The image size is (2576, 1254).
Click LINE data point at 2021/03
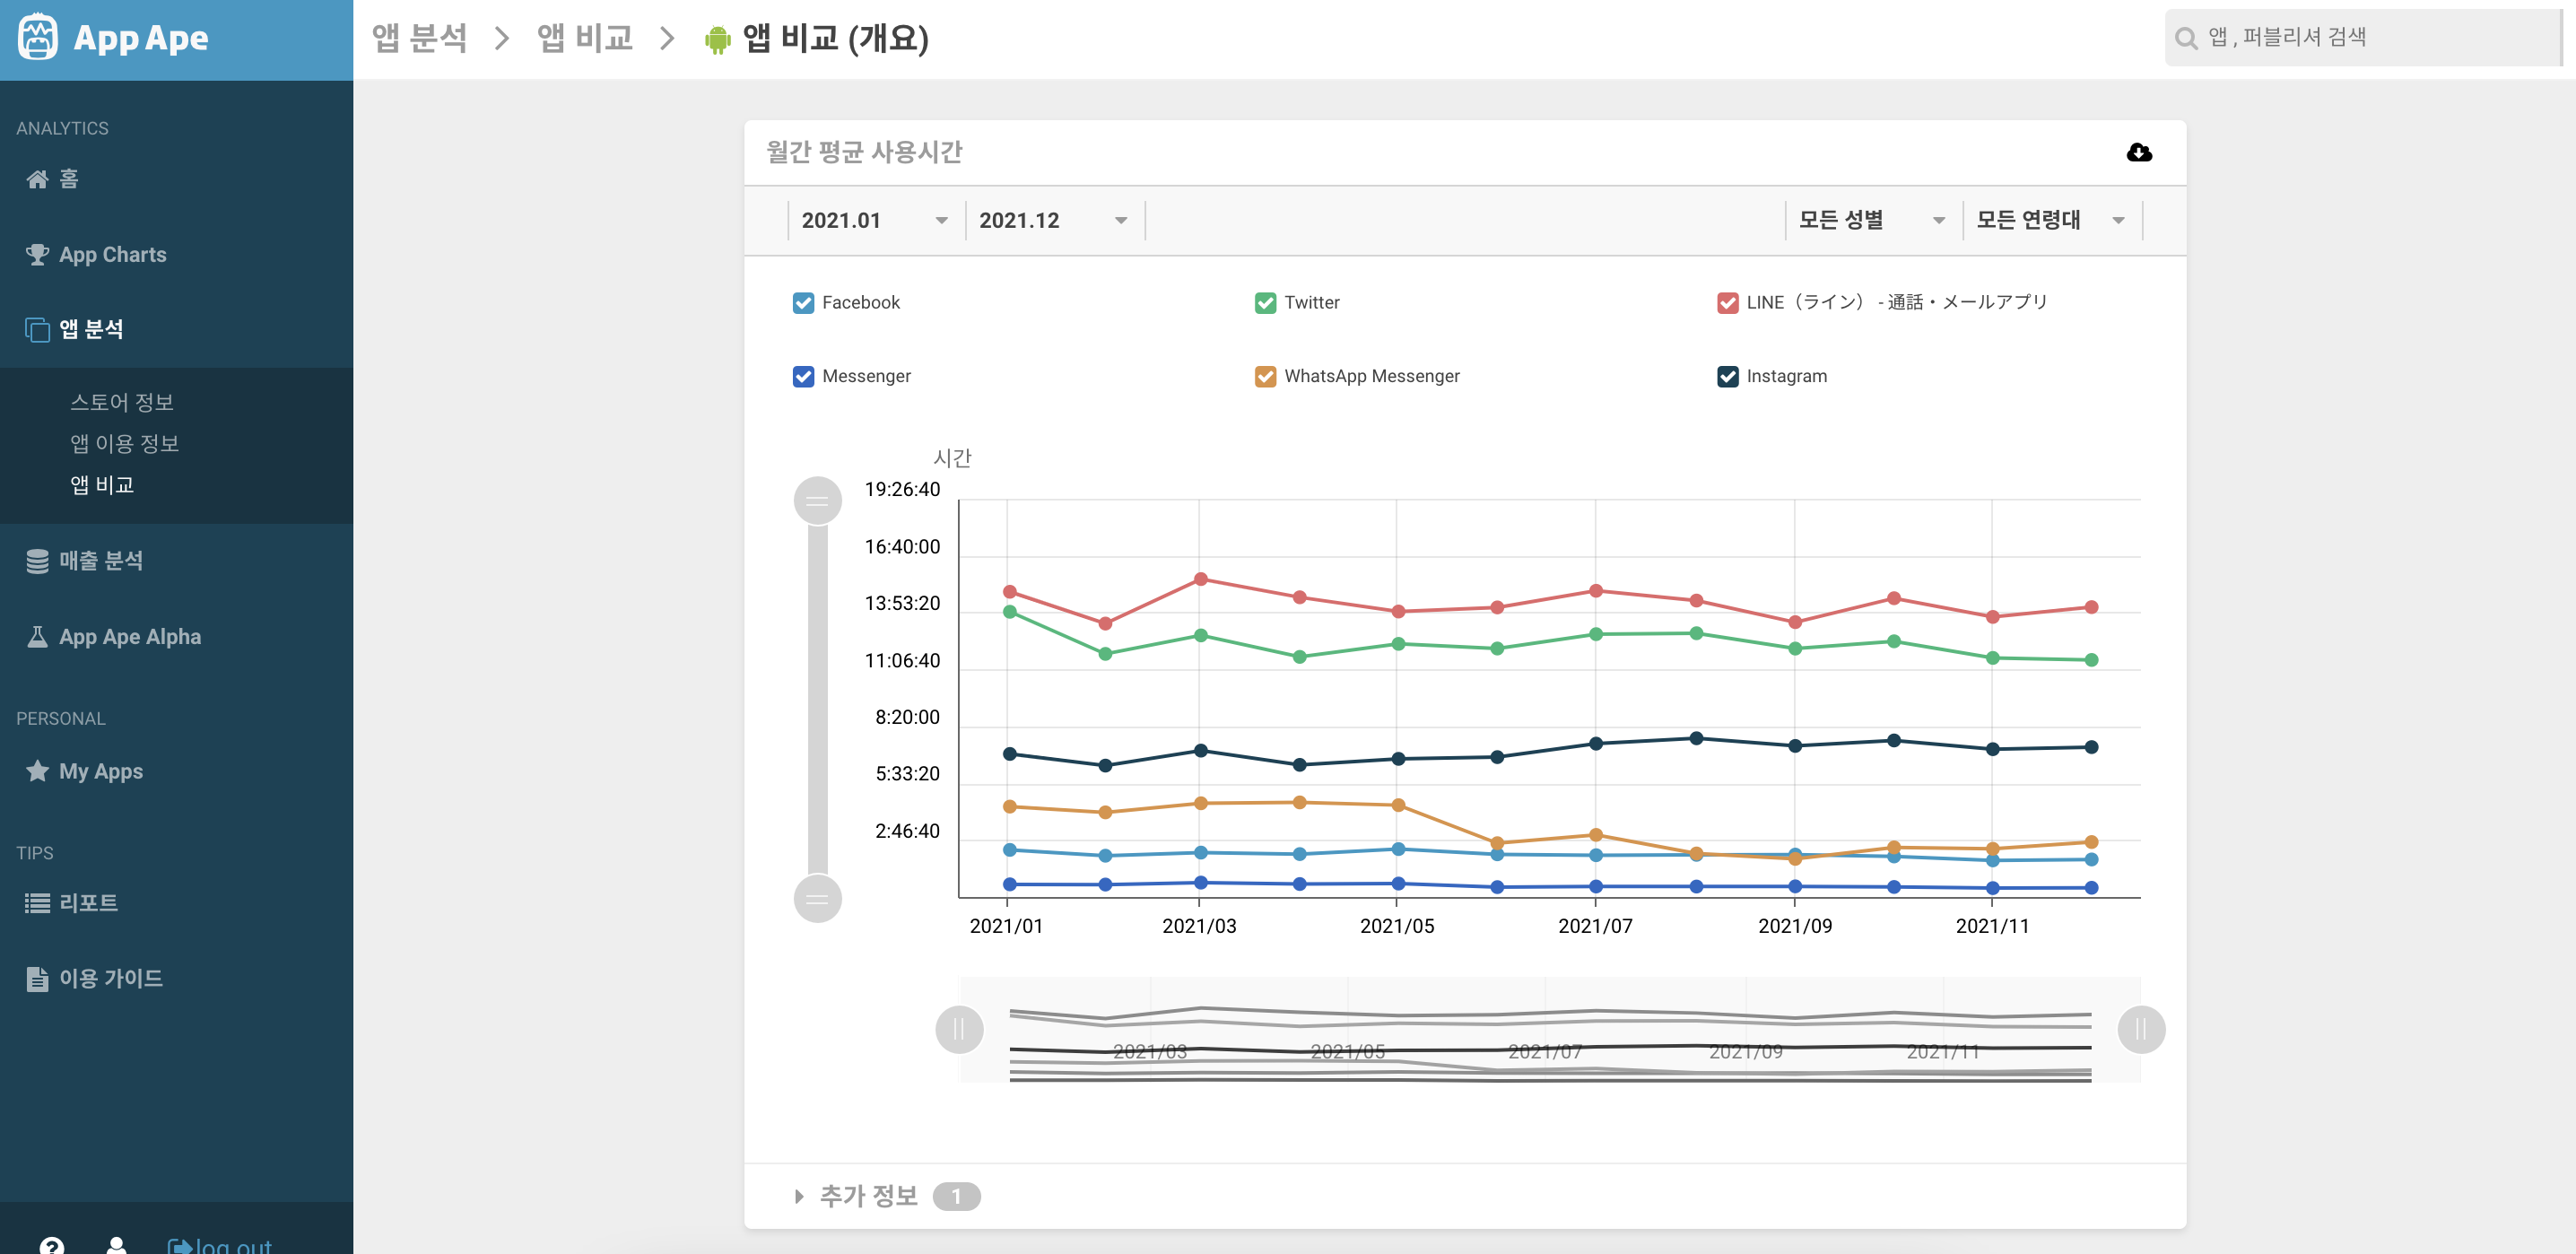(x=1200, y=579)
